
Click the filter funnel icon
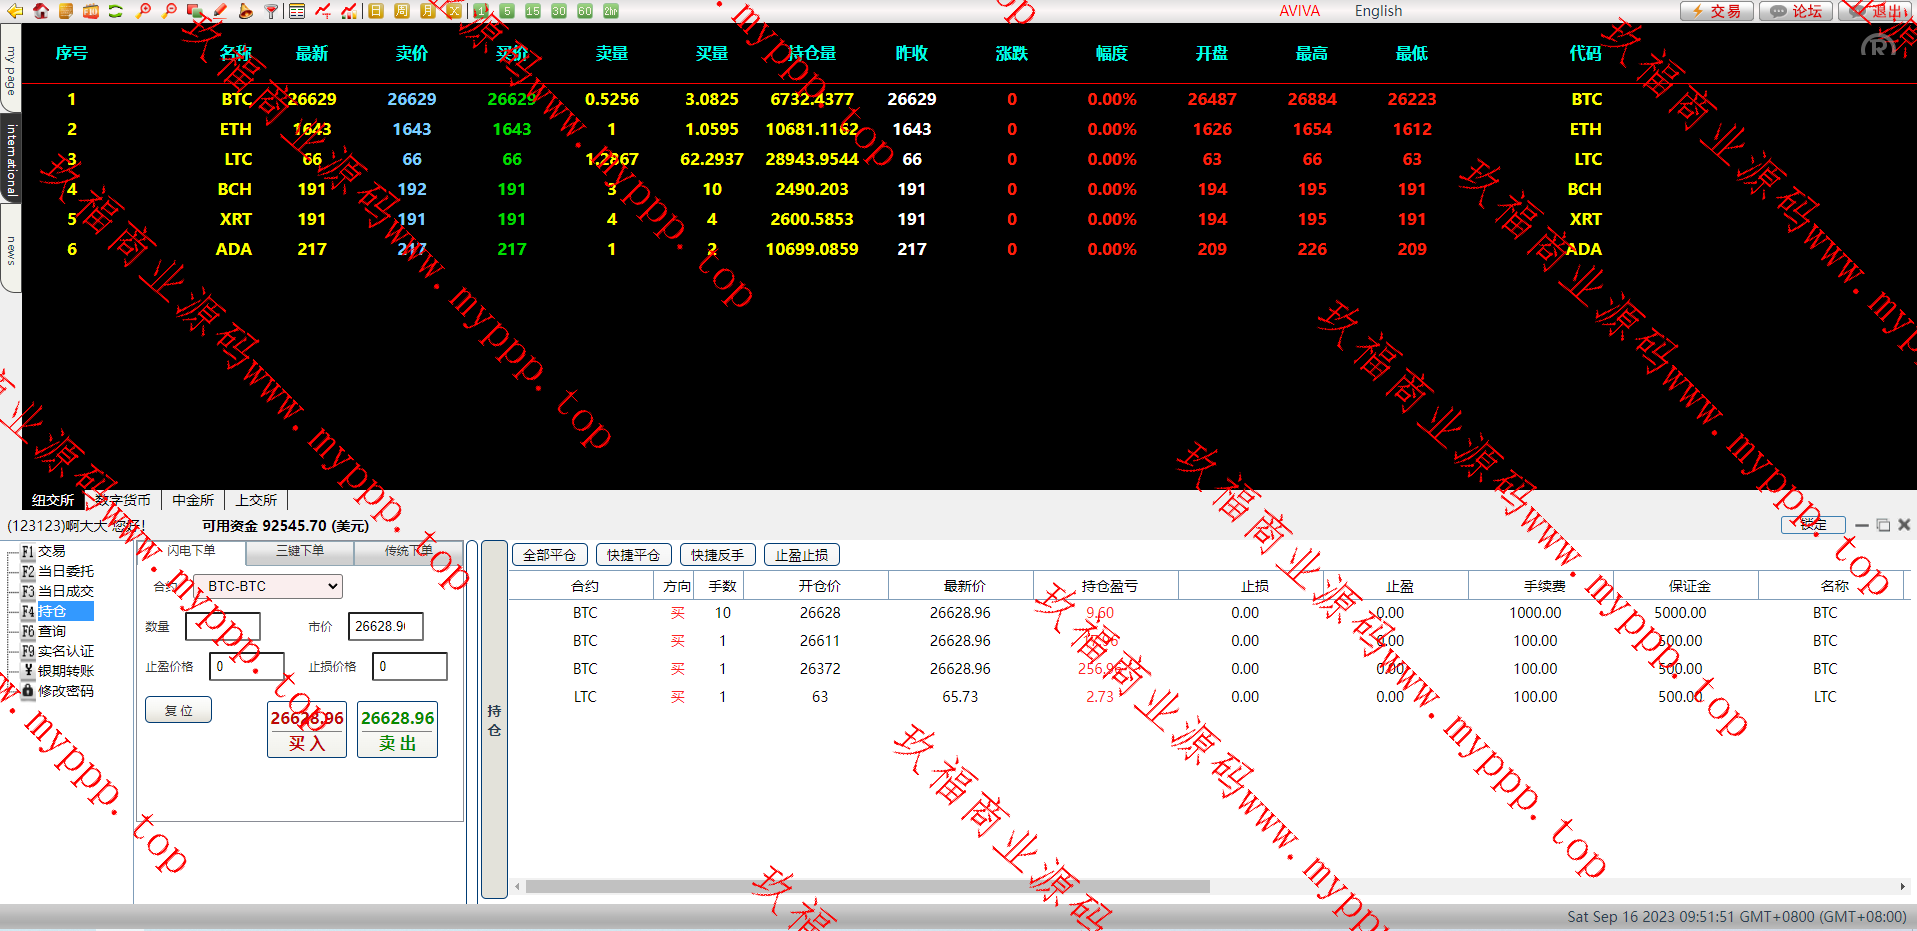tap(271, 11)
